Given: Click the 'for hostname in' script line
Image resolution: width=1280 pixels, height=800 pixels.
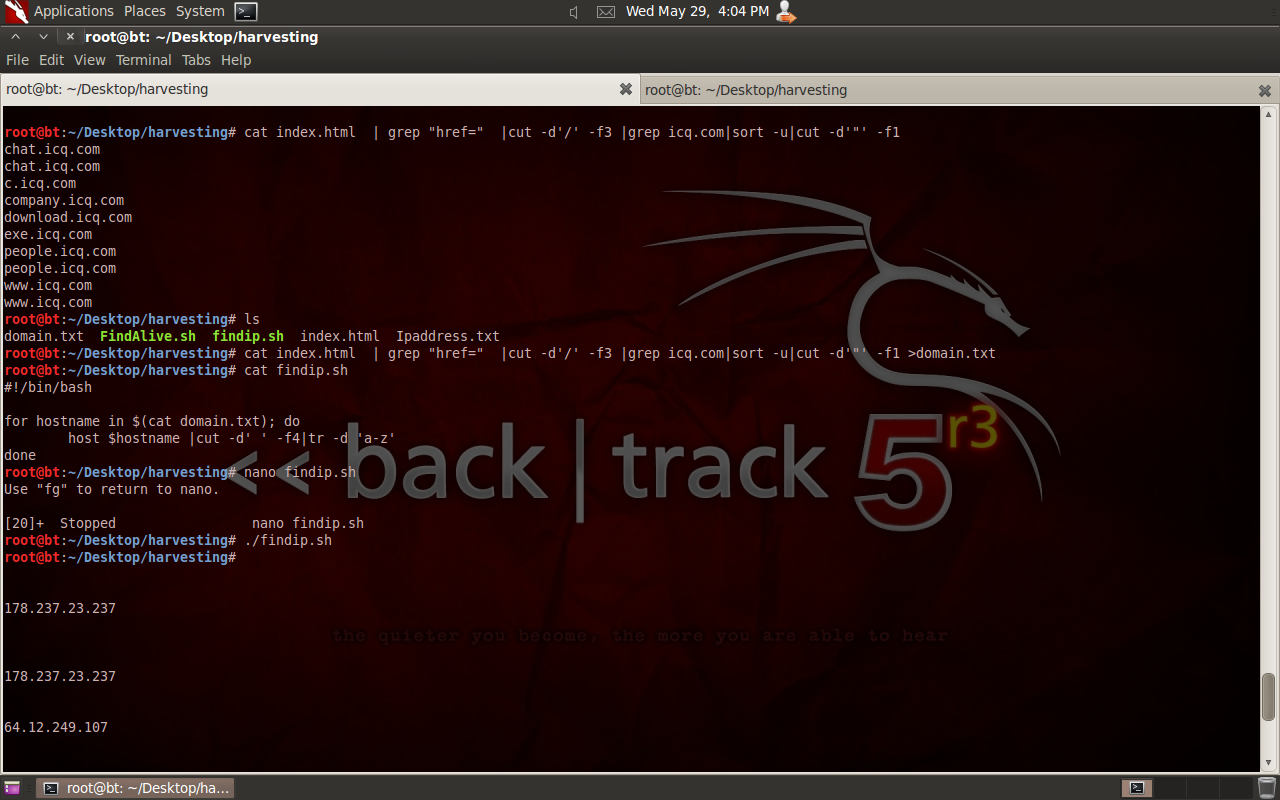Looking at the screenshot, I should tap(152, 421).
